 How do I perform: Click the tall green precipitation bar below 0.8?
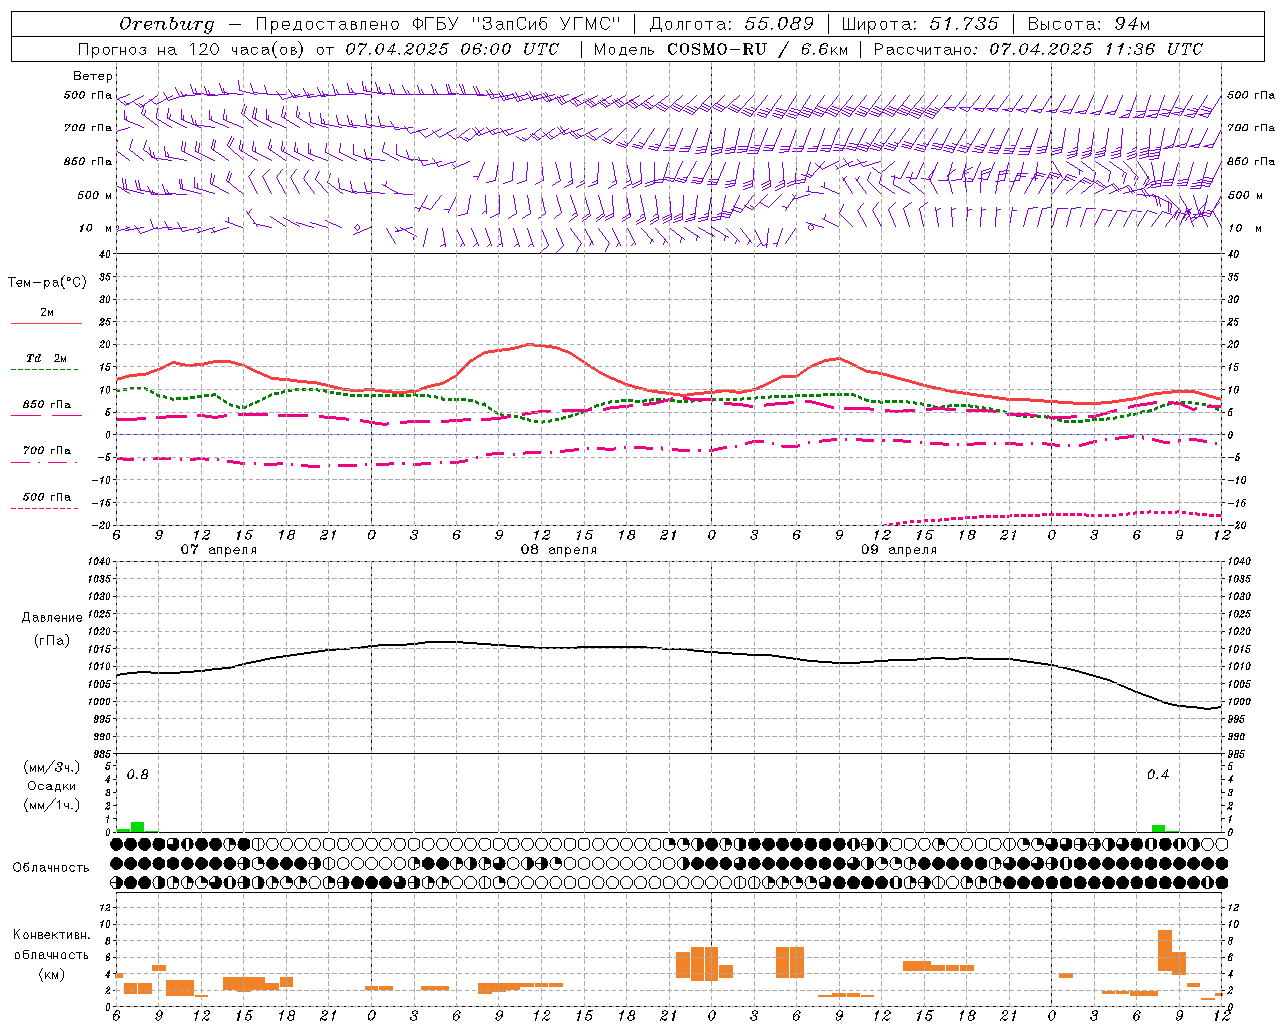coord(138,827)
